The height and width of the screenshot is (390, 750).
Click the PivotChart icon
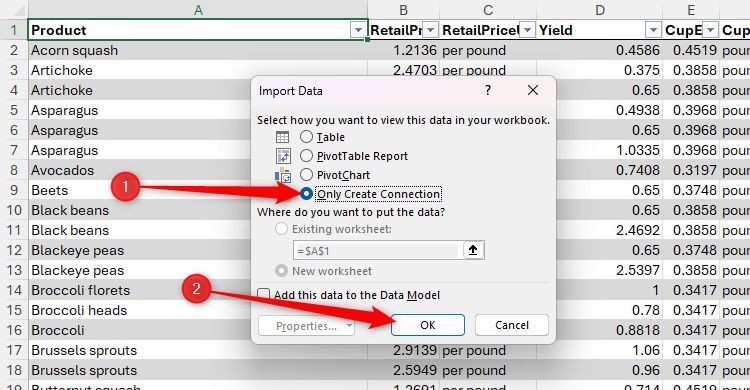pyautogui.click(x=283, y=175)
